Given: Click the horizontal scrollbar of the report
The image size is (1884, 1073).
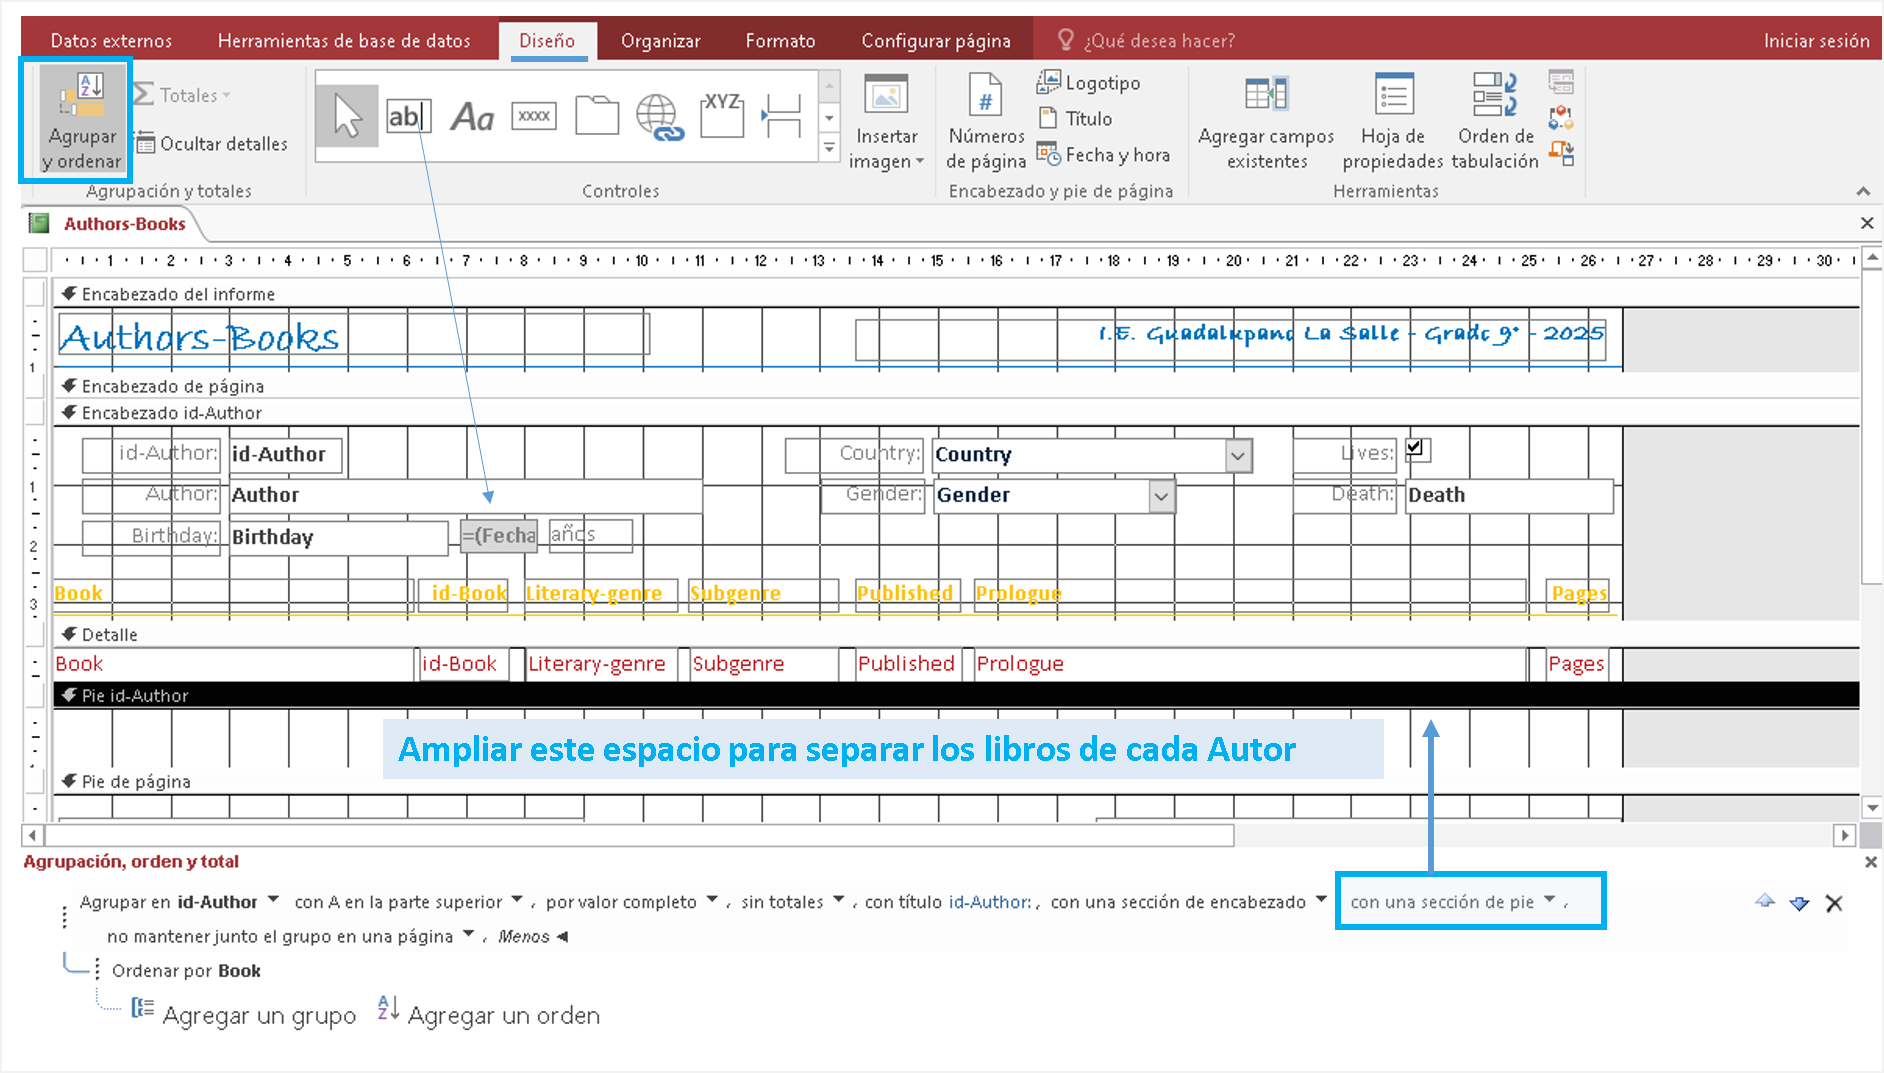Looking at the screenshot, I should [x=640, y=835].
